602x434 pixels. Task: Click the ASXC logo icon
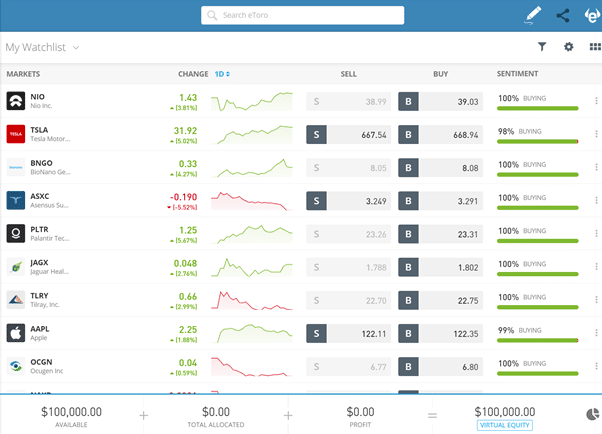pos(16,200)
